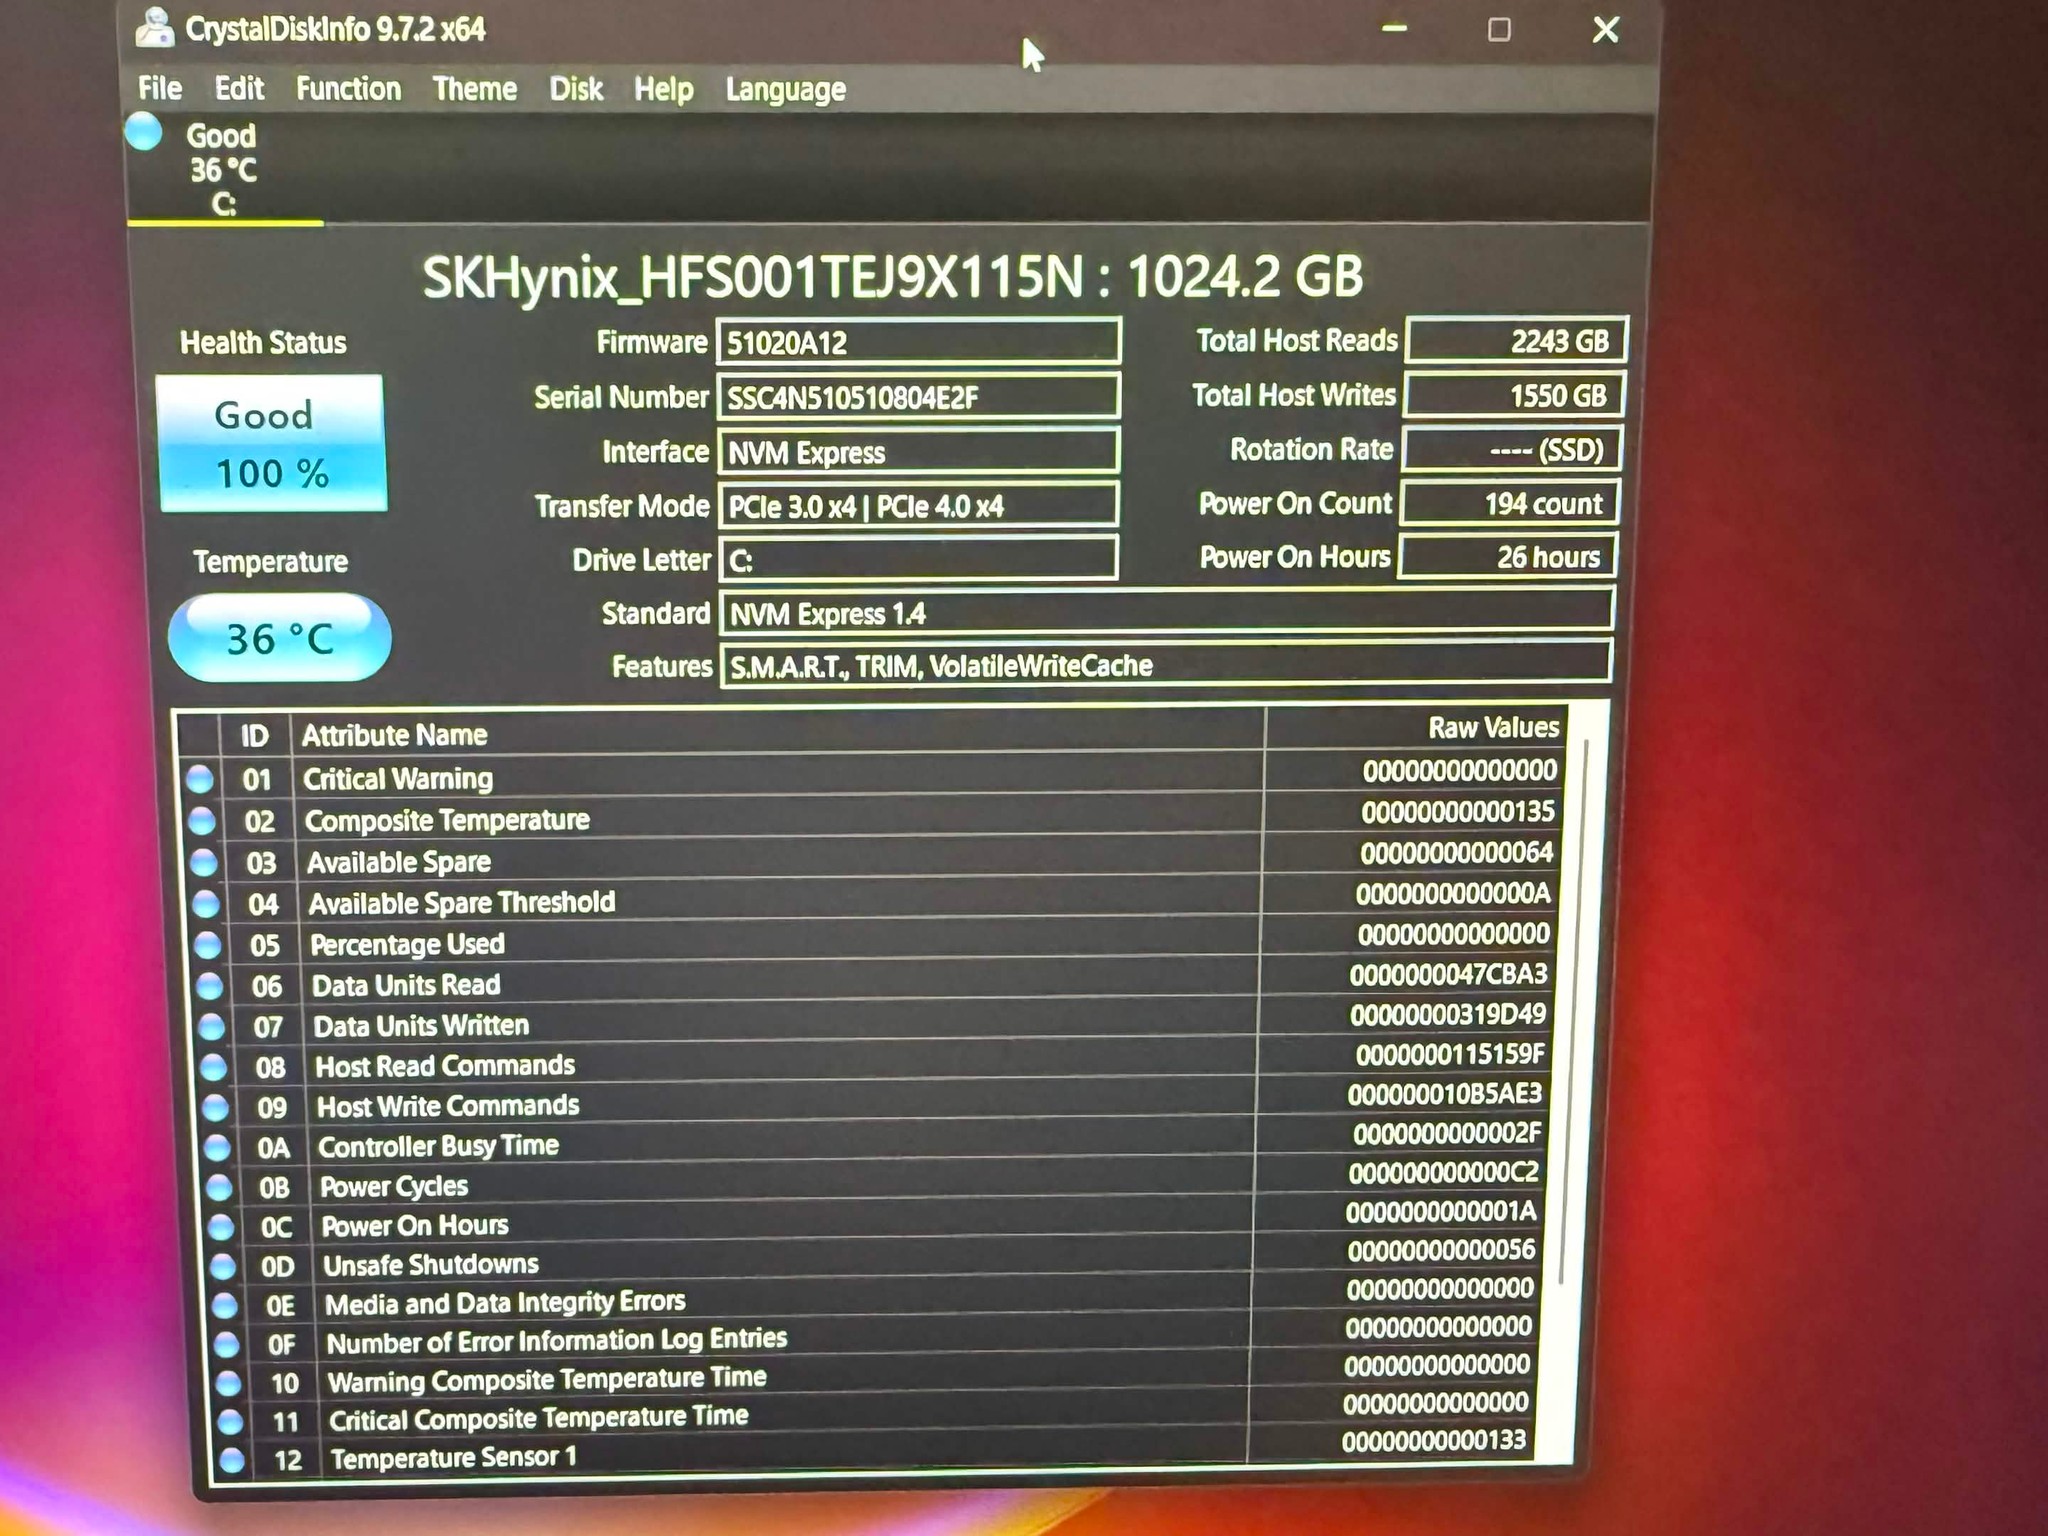Click the Serial Number field
The width and height of the screenshot is (2048, 1536).
tap(918, 397)
